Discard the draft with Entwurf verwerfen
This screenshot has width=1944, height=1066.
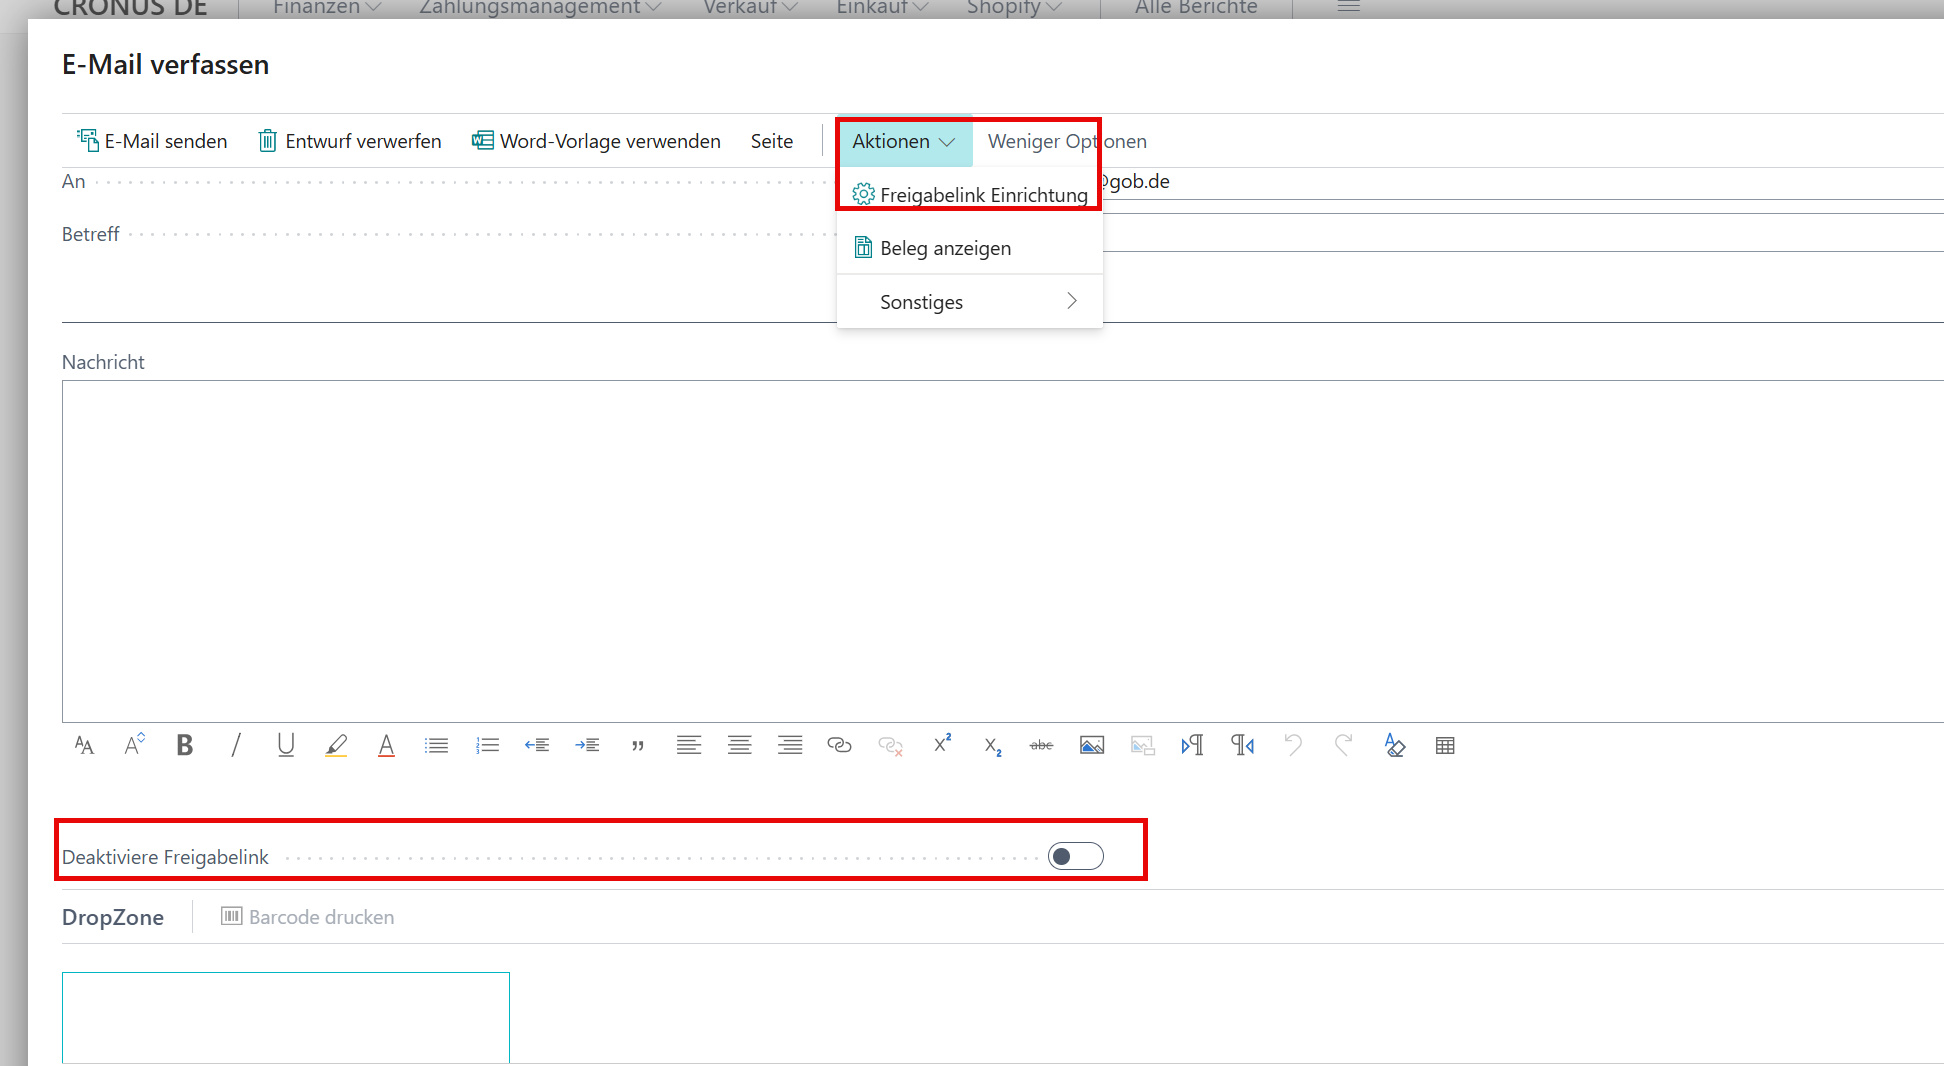350,141
